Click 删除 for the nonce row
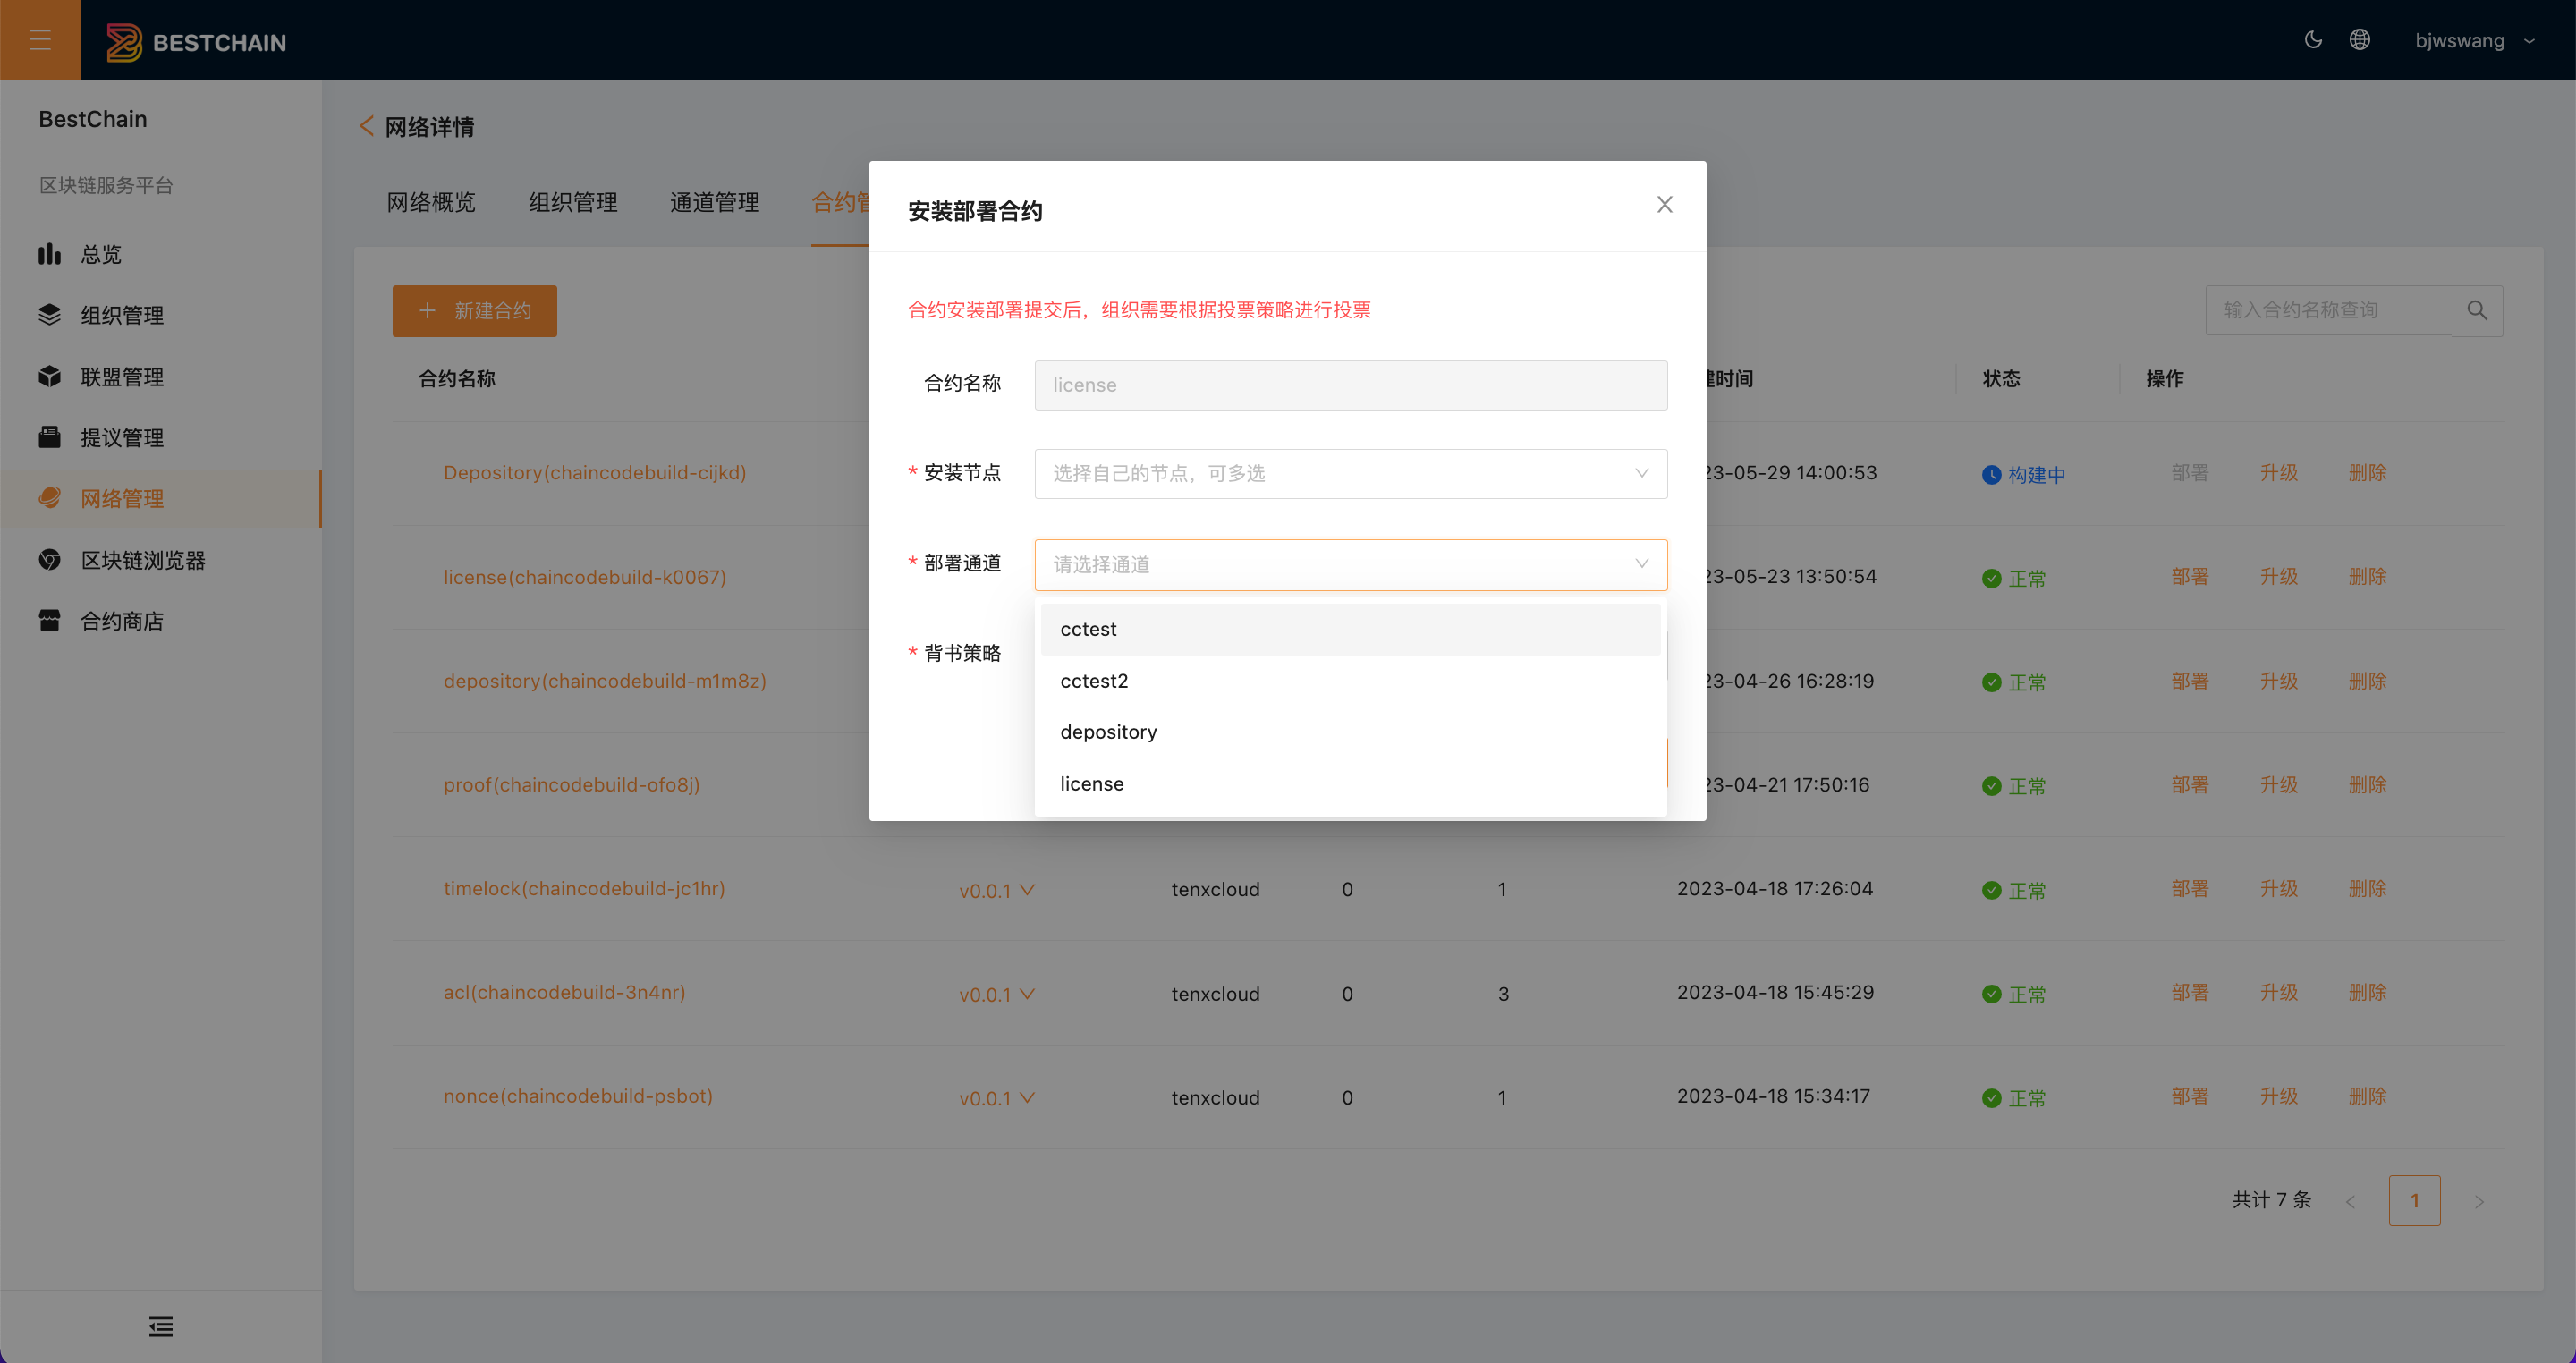The image size is (2576, 1363). 2367,1097
